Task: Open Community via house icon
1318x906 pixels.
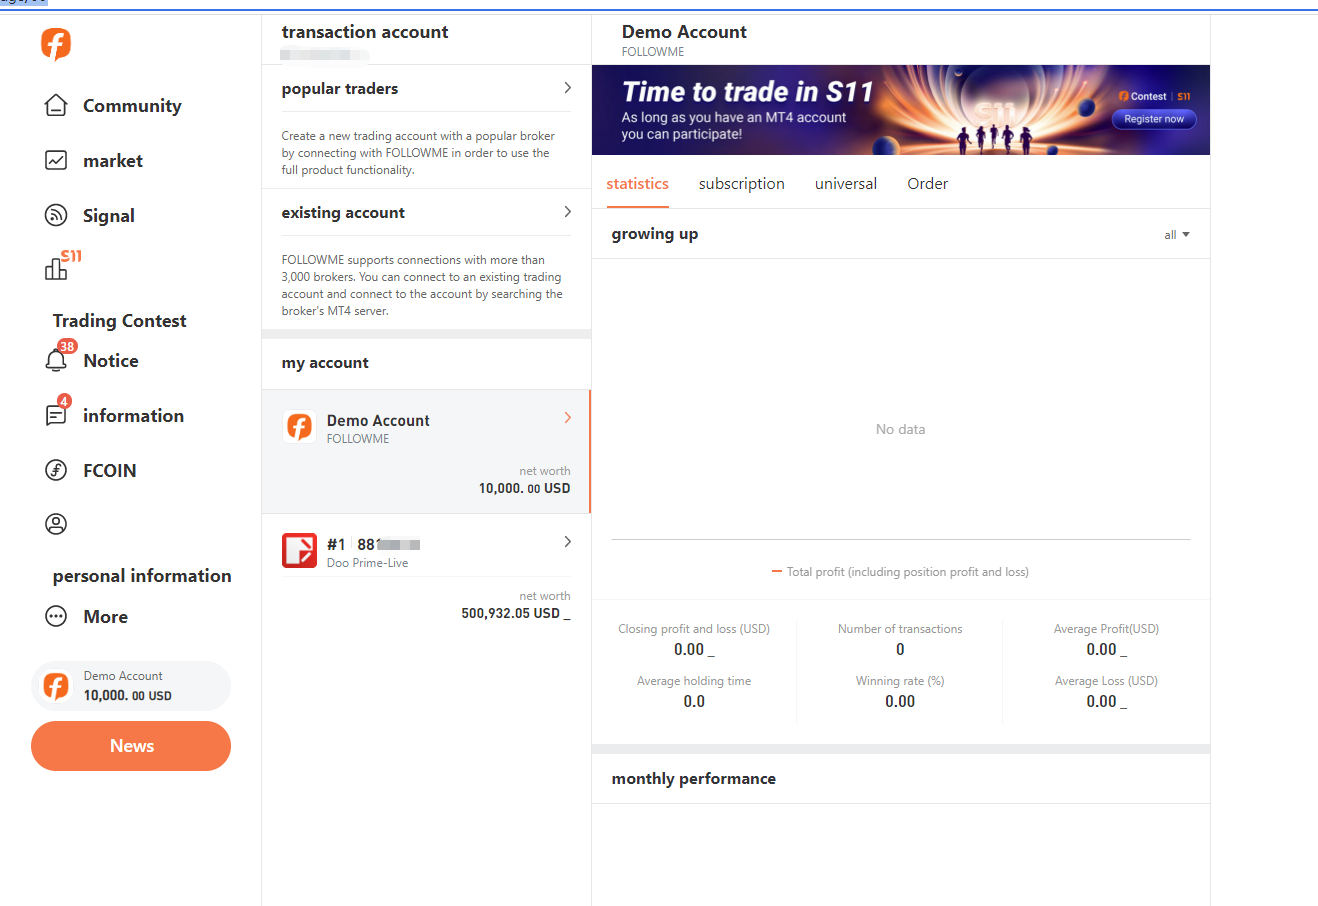Action: click(x=56, y=106)
